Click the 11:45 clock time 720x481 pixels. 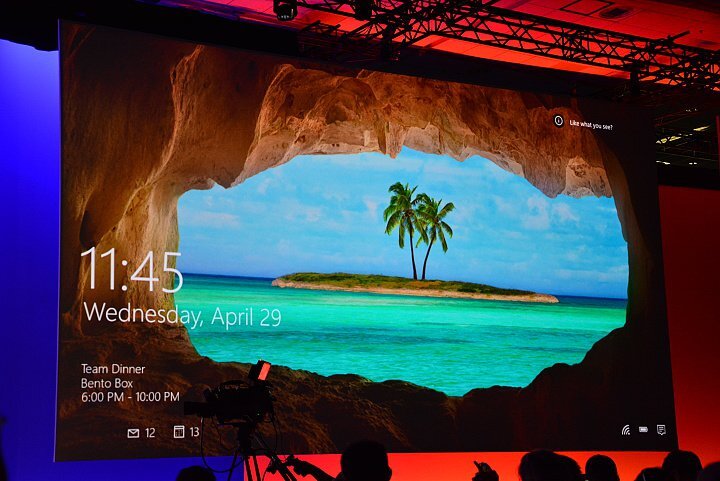[x=132, y=270]
